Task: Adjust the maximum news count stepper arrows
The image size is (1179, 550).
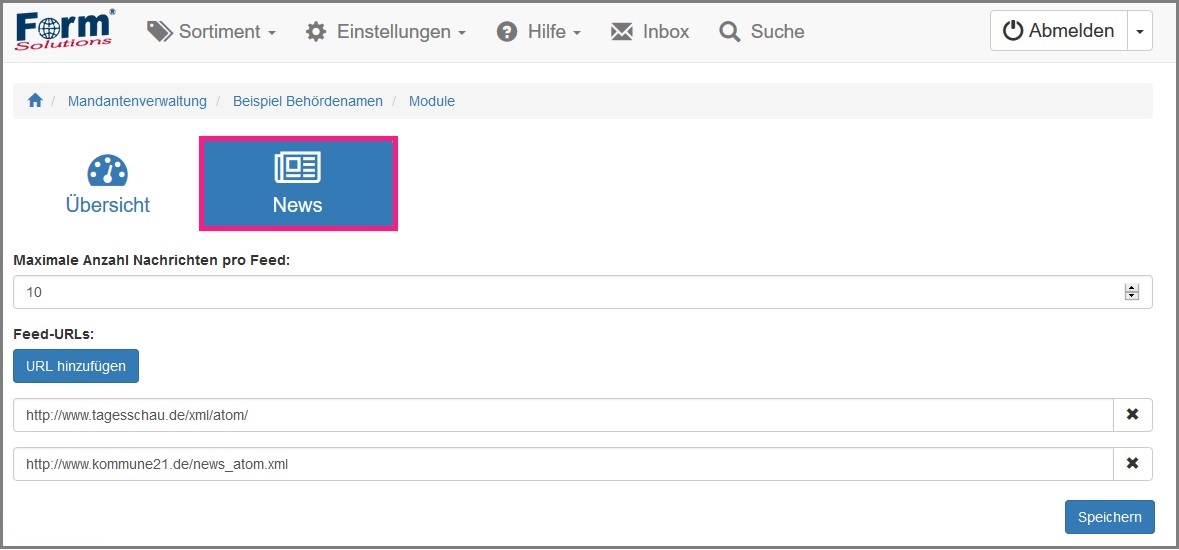Action: (x=1132, y=293)
